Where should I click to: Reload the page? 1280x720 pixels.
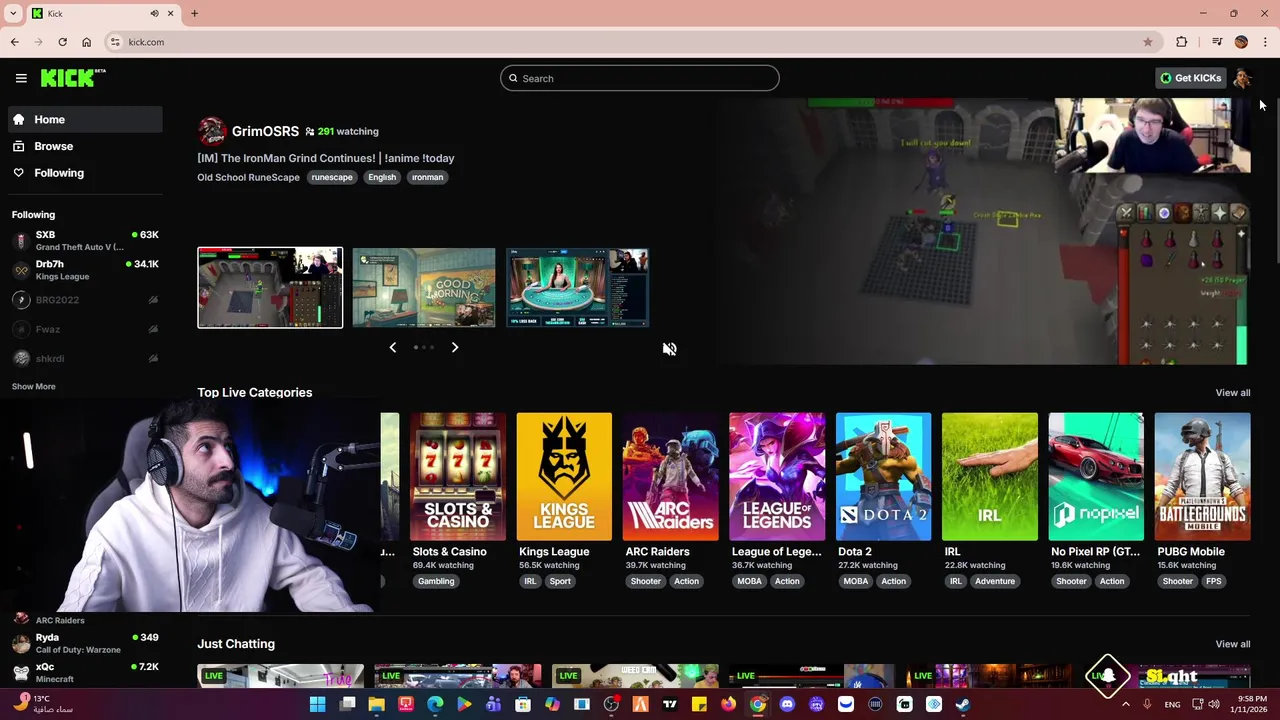[x=62, y=42]
